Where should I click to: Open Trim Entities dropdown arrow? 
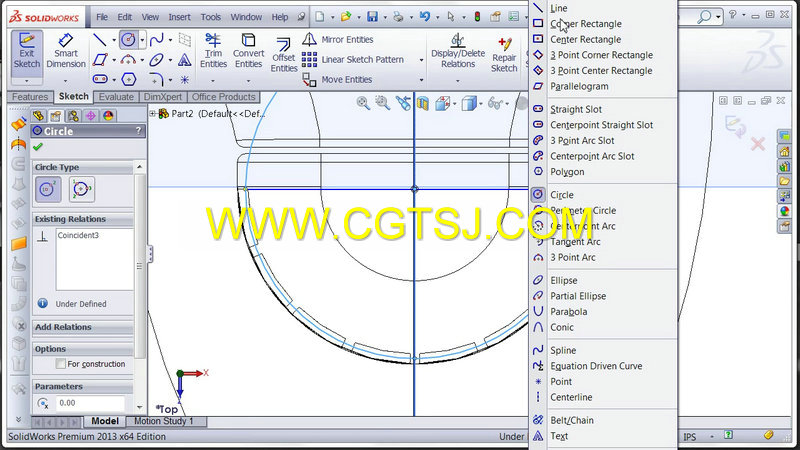tap(213, 81)
